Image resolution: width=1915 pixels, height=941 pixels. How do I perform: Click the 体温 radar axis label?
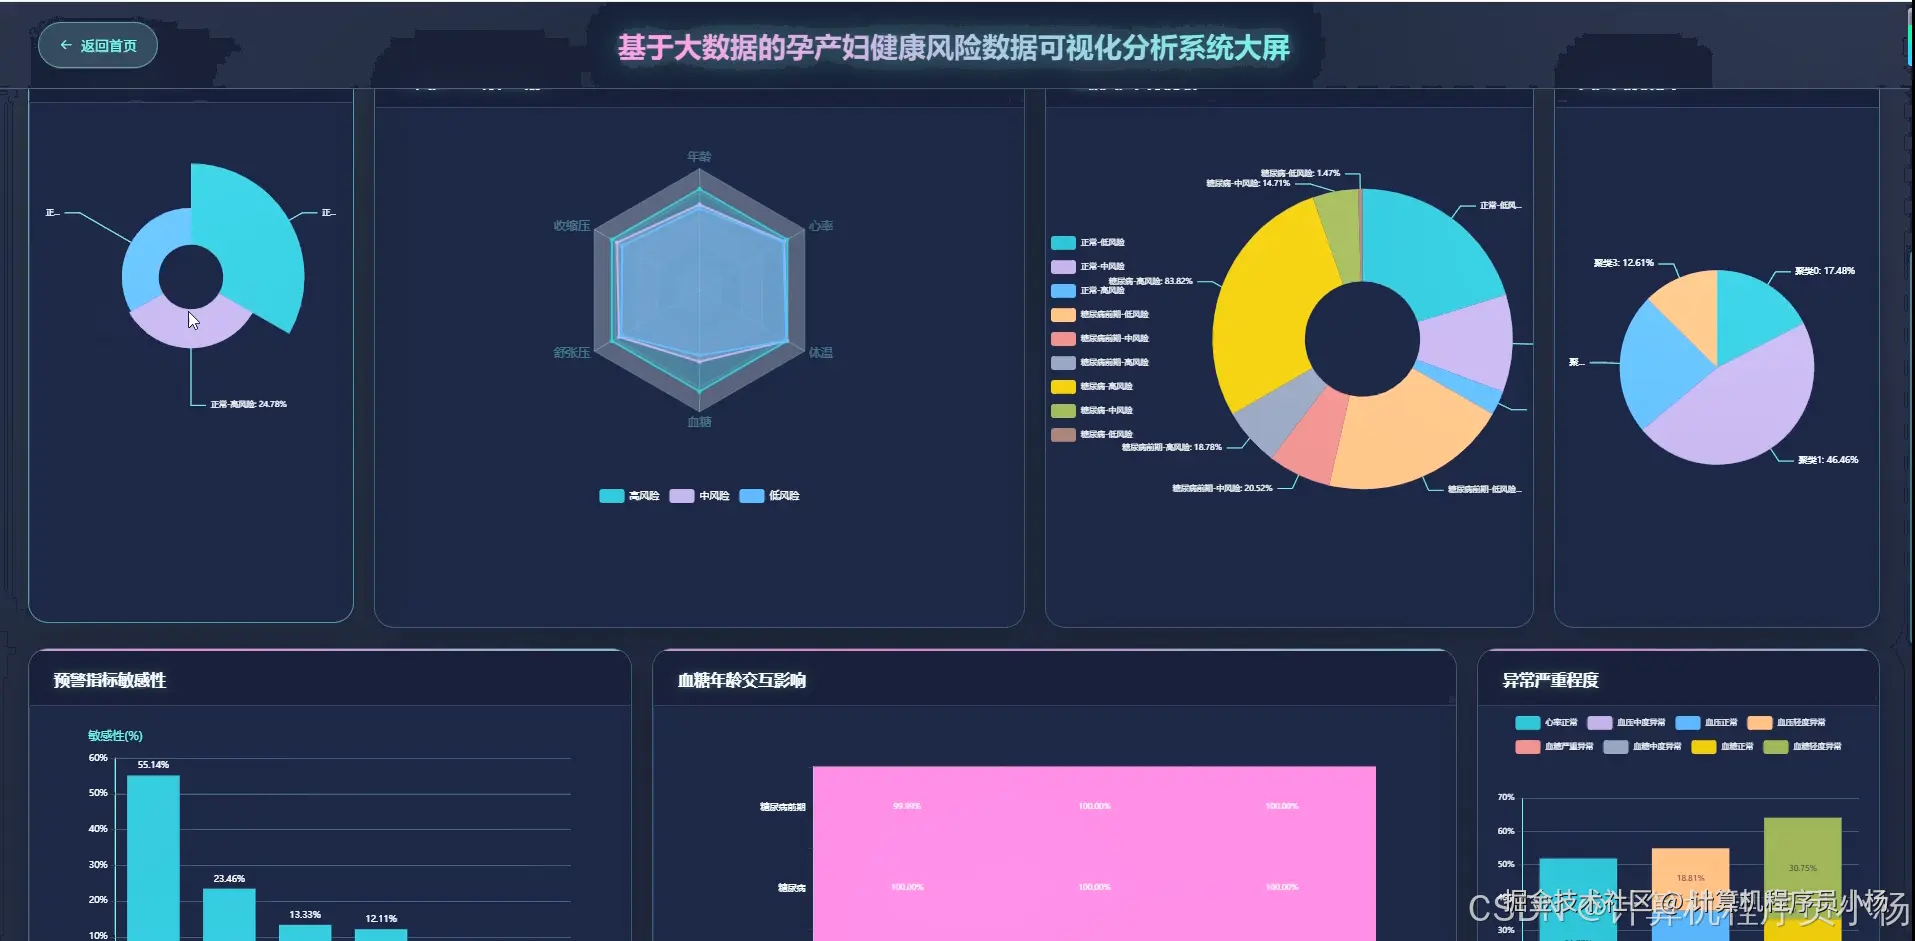(x=821, y=353)
